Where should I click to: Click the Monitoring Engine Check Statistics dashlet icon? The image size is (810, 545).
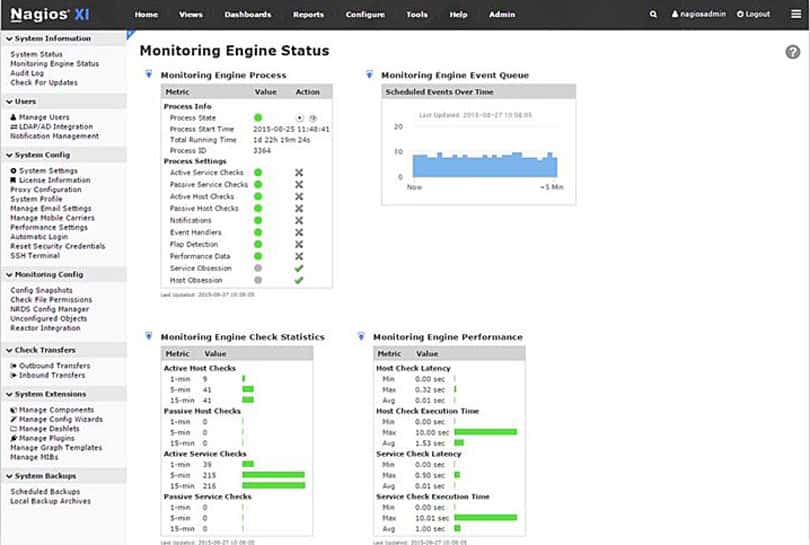pos(149,336)
